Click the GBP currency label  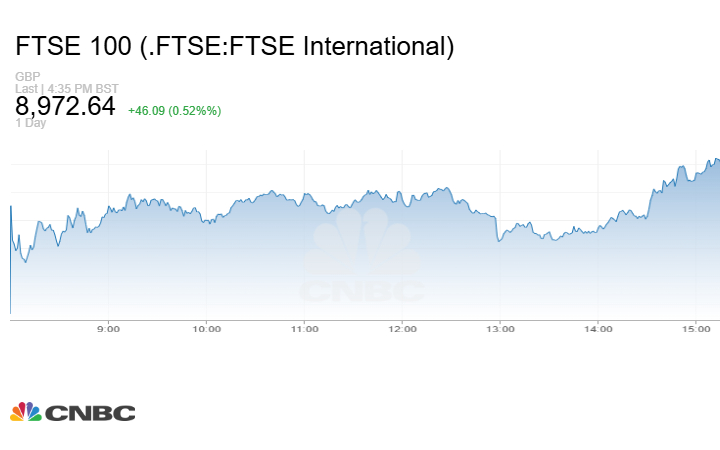tap(27, 76)
